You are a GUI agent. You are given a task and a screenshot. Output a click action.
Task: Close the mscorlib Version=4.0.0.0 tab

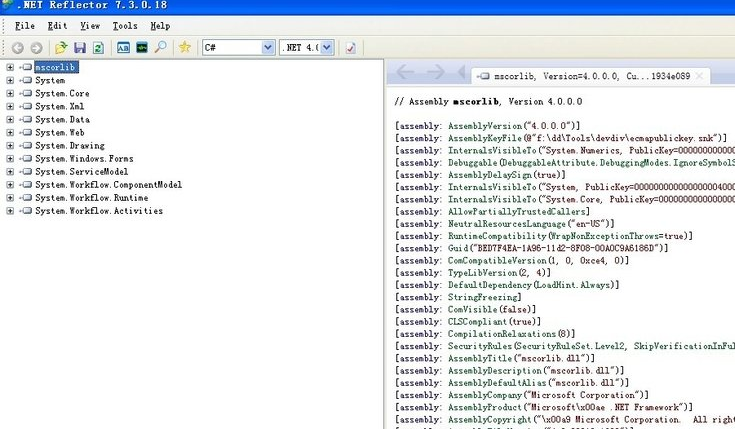click(697, 75)
